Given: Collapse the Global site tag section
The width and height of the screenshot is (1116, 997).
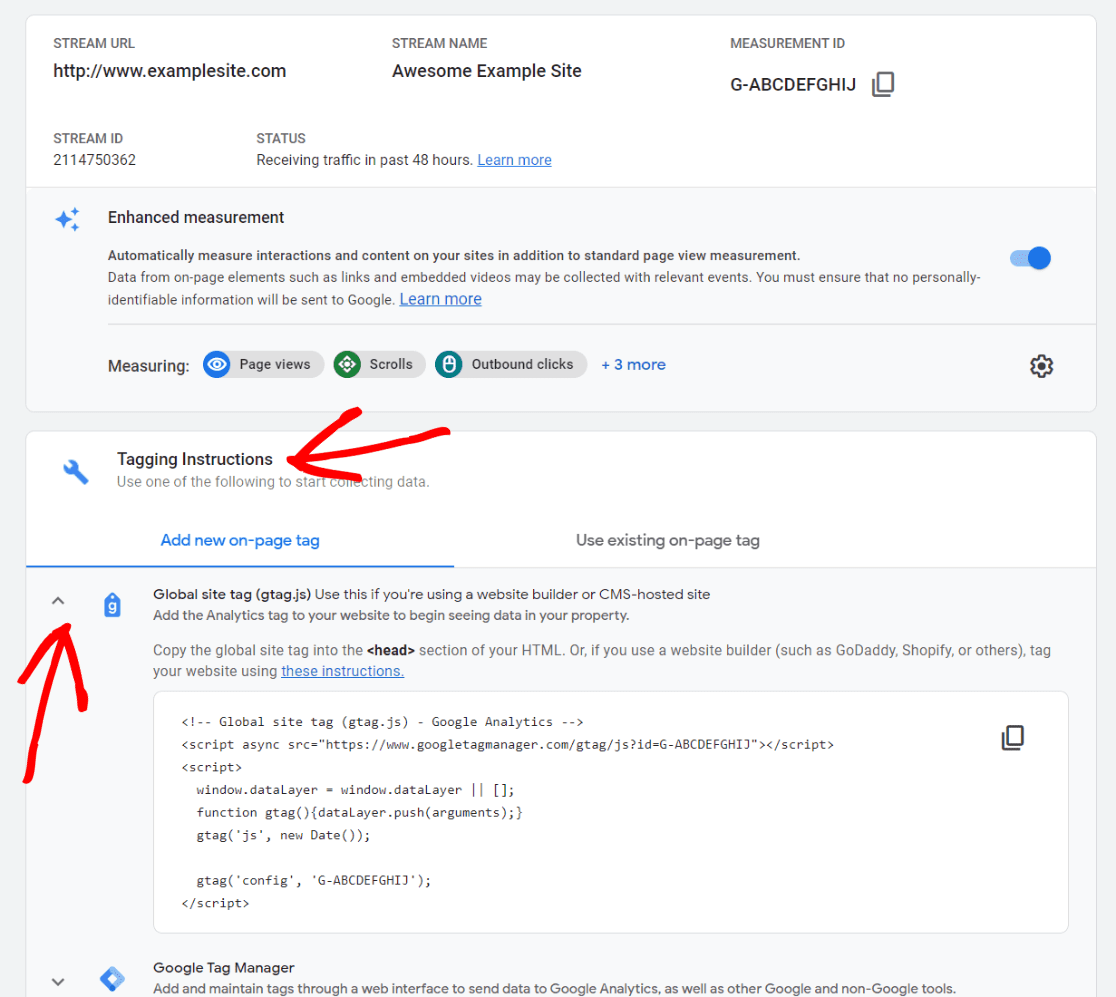Looking at the screenshot, I should coord(58,601).
